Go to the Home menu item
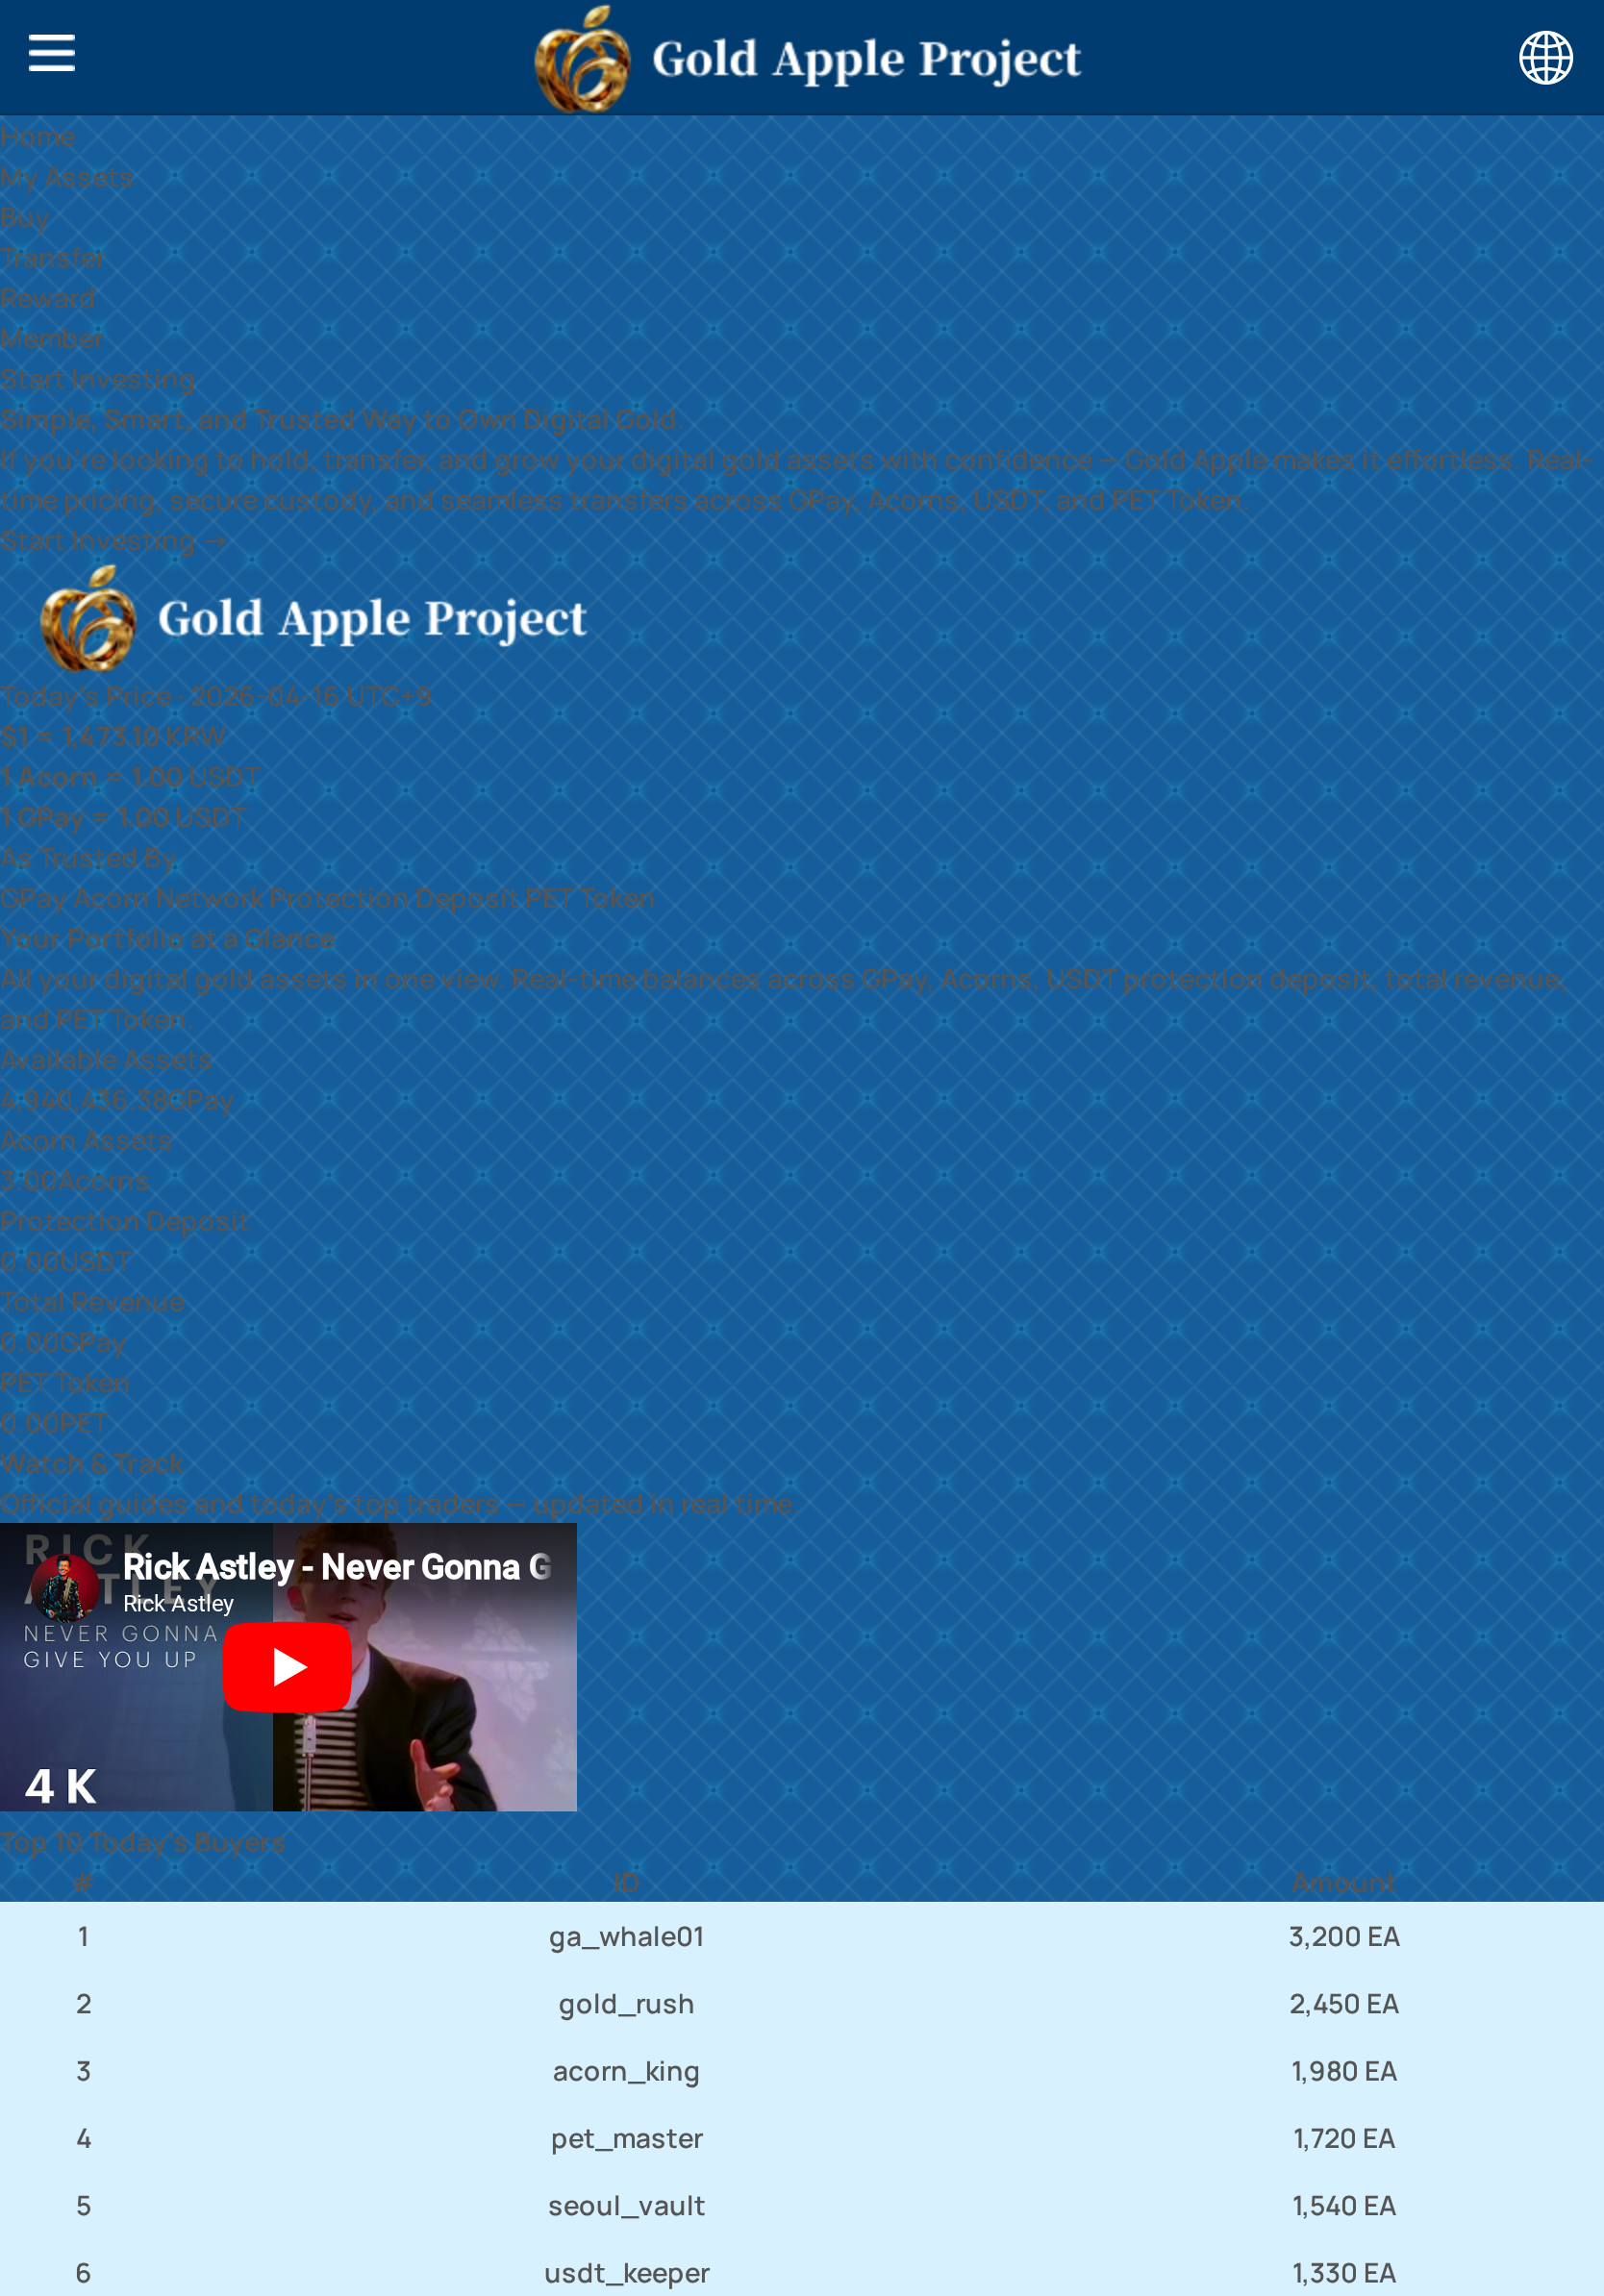The height and width of the screenshot is (2296, 1604). (x=37, y=136)
